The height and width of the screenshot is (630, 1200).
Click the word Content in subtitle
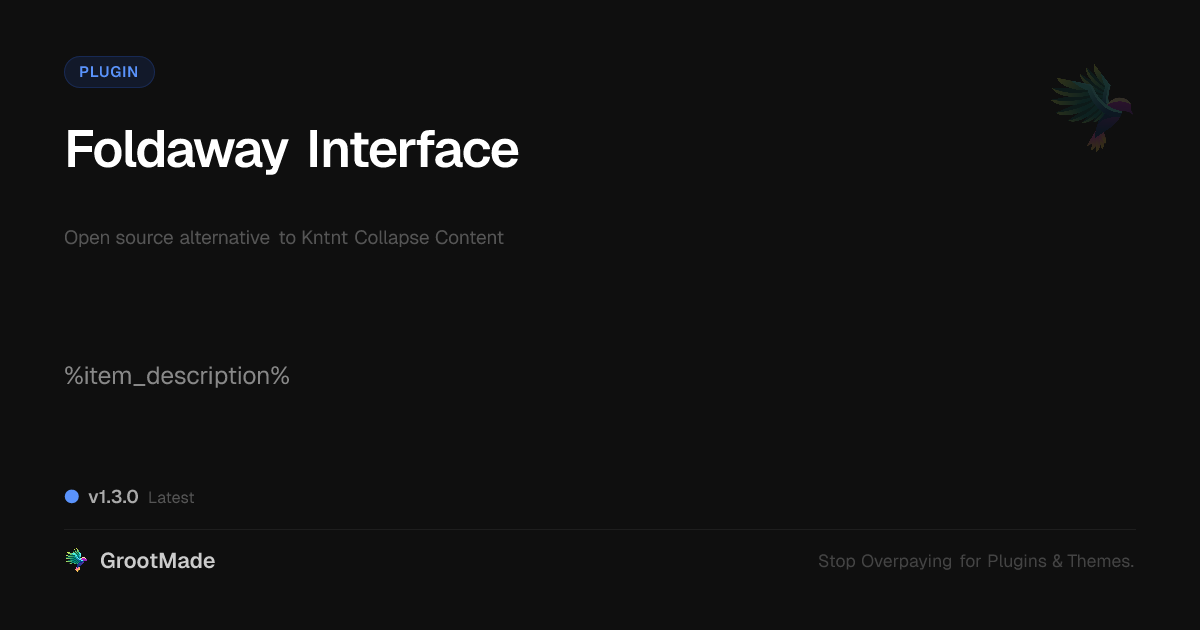tap(469, 238)
